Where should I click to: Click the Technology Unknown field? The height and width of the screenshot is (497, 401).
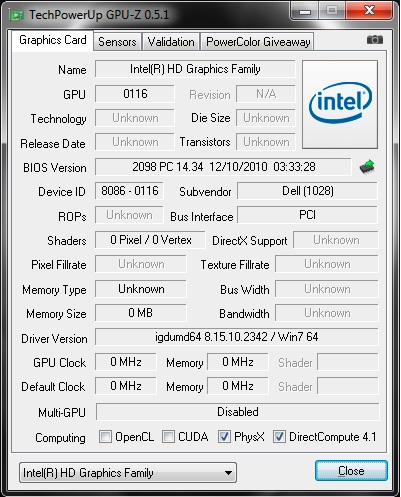click(x=135, y=118)
